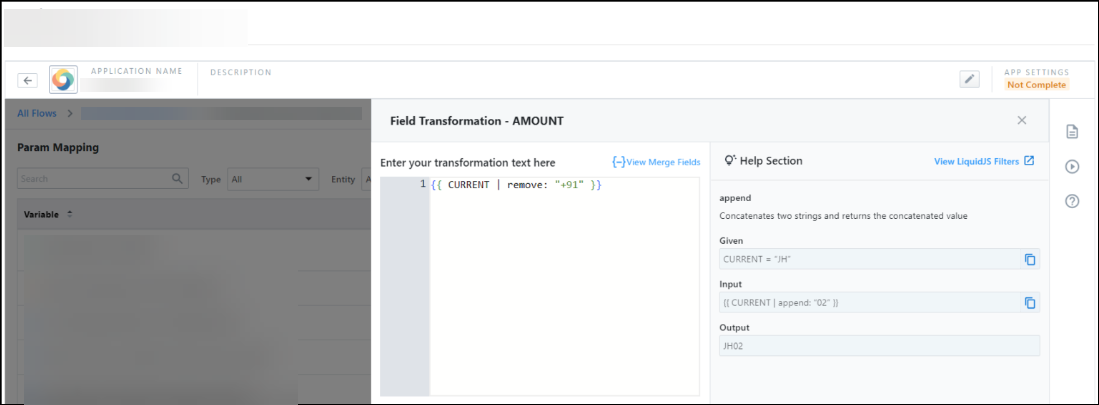Open the document icon in right sidebar
The image size is (1099, 405).
point(1072,131)
